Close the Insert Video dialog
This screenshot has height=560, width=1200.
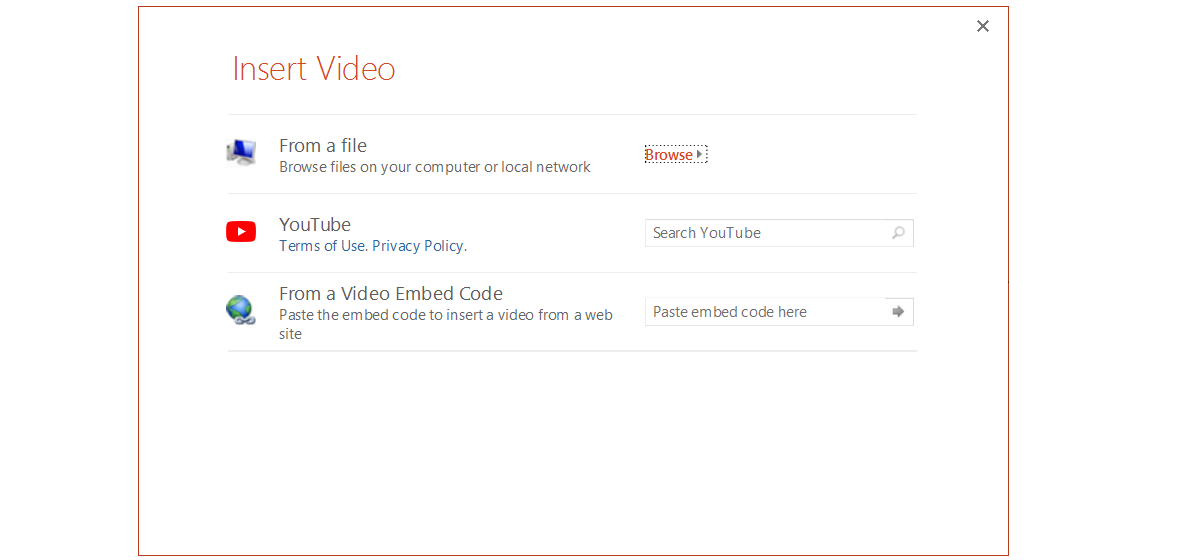pyautogui.click(x=983, y=26)
